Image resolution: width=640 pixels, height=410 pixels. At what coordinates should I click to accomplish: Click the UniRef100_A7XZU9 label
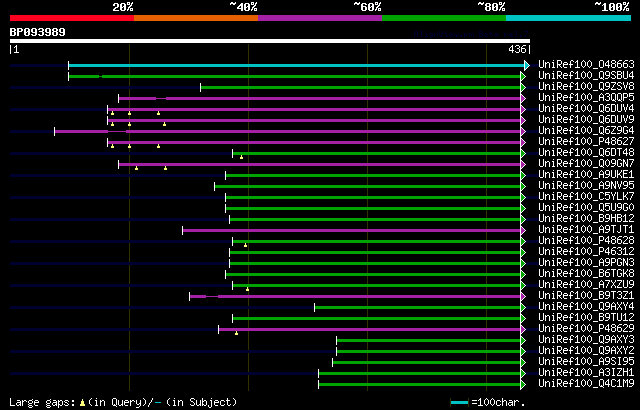[x=586, y=285]
